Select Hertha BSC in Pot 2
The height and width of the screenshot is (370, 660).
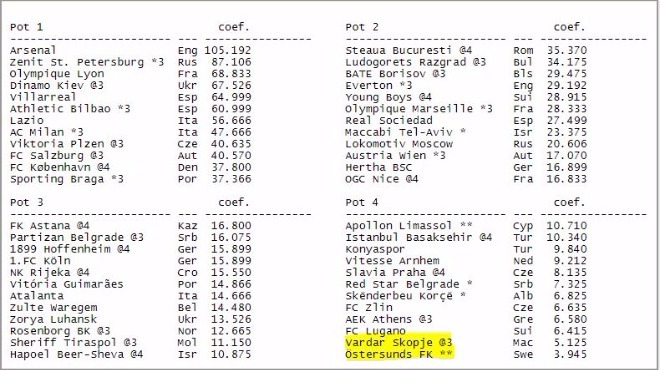[x=378, y=168]
